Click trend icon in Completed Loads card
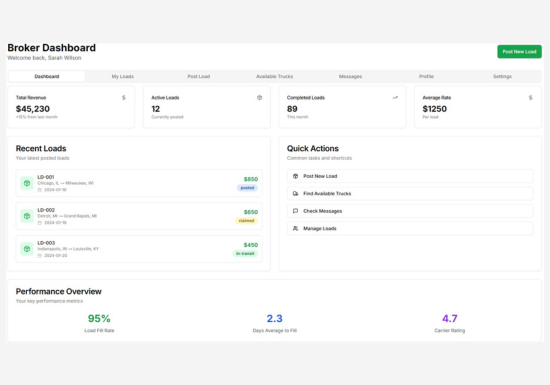The height and width of the screenshot is (385, 550). point(395,97)
